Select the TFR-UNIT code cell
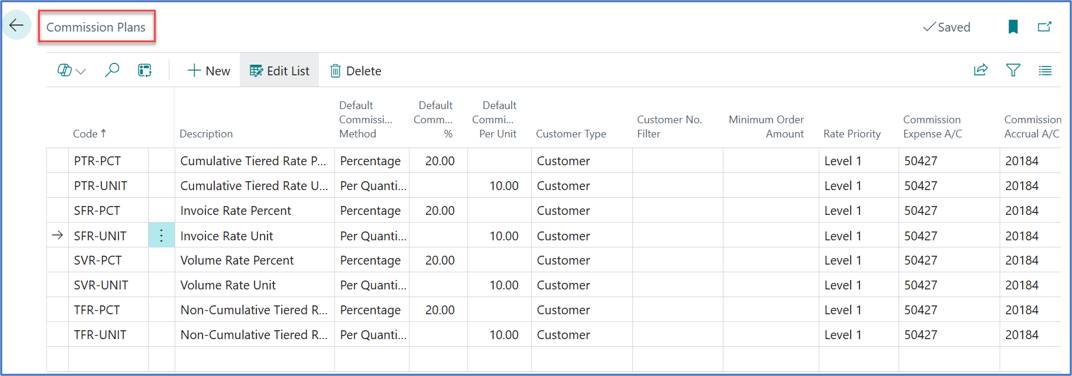 (108, 335)
